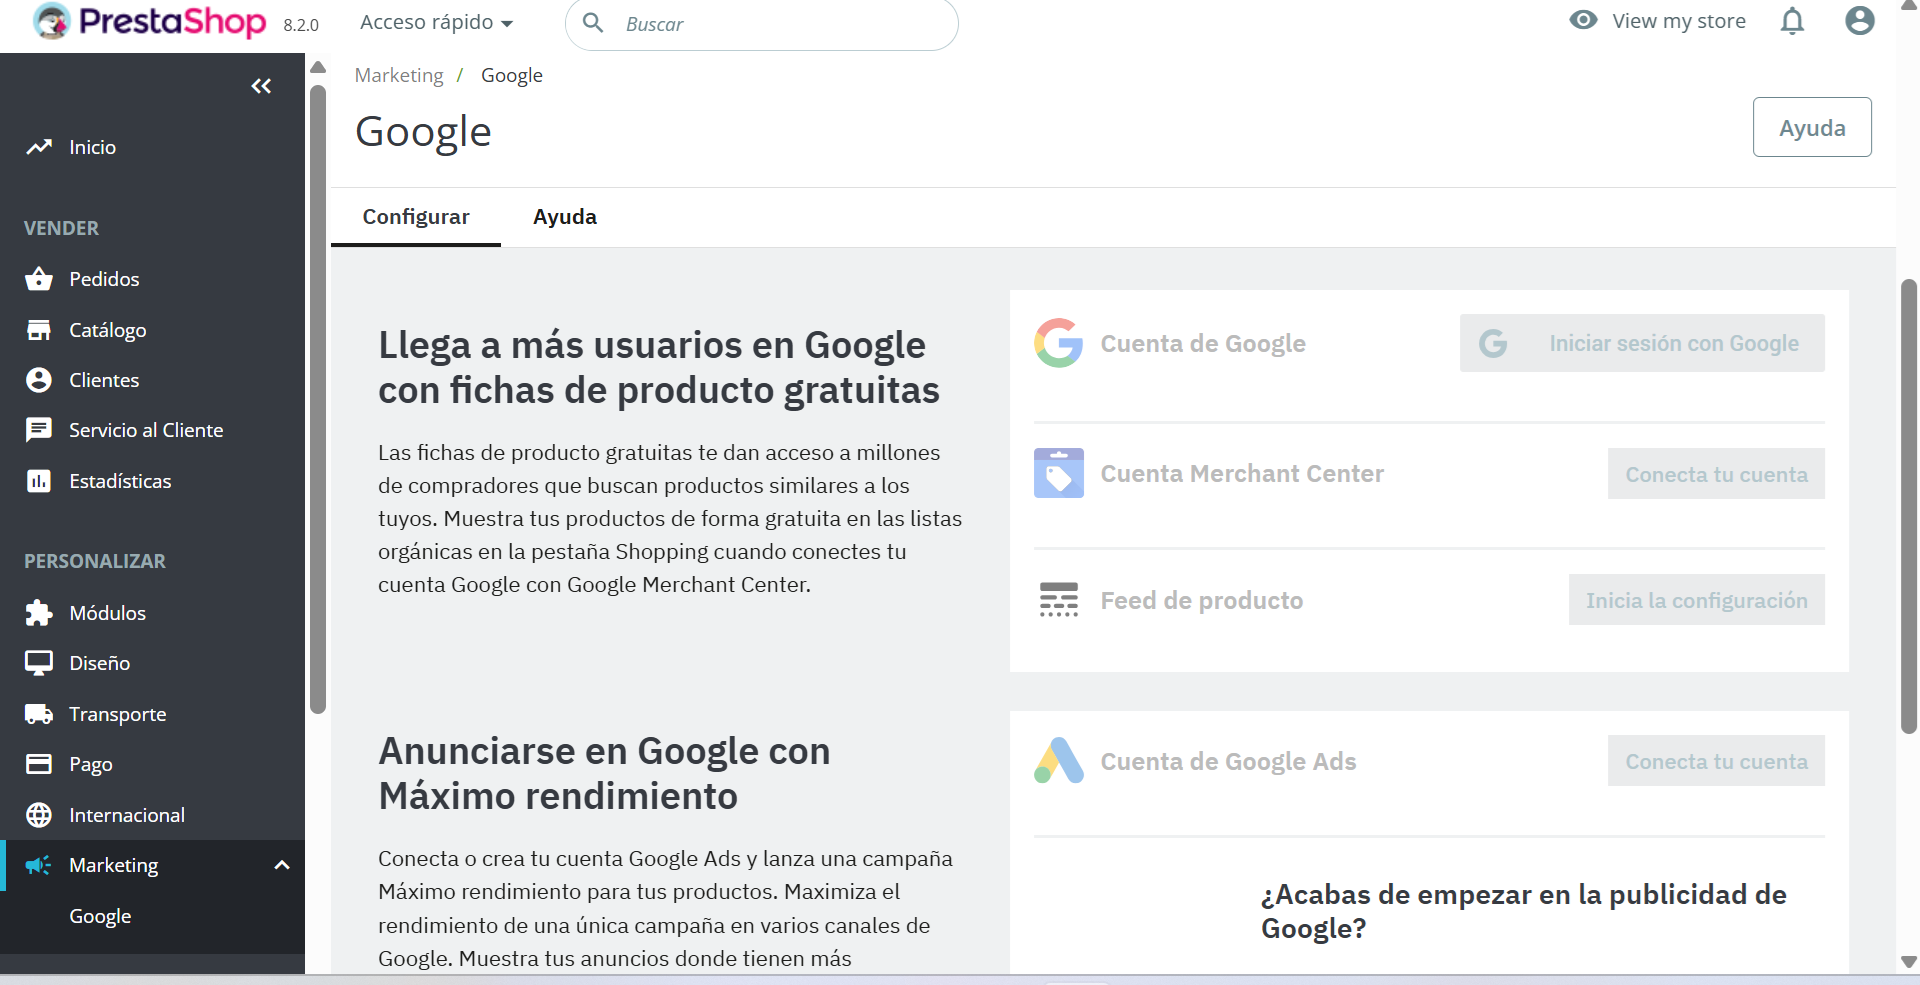Viewport: 1920px width, 985px height.
Task: Switch to the Configurar tab
Action: 416,217
